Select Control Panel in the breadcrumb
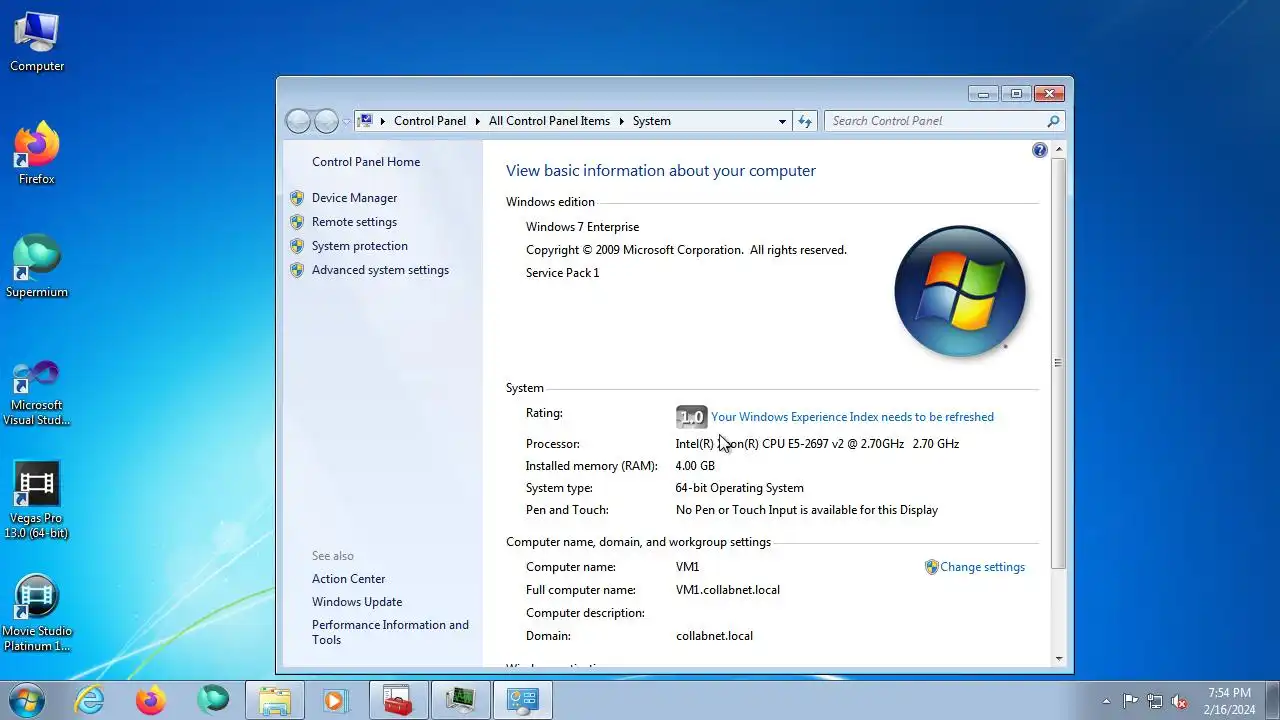Screen dimensions: 1280x720 430,121
